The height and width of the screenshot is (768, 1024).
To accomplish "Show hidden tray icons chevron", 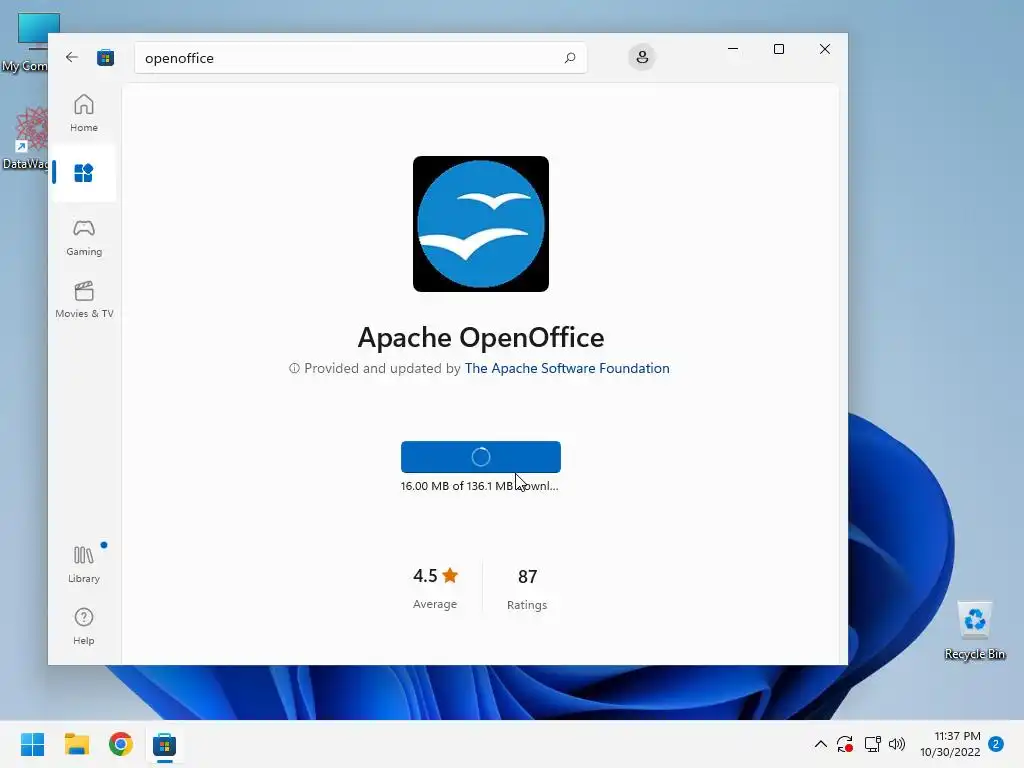I will [821, 744].
